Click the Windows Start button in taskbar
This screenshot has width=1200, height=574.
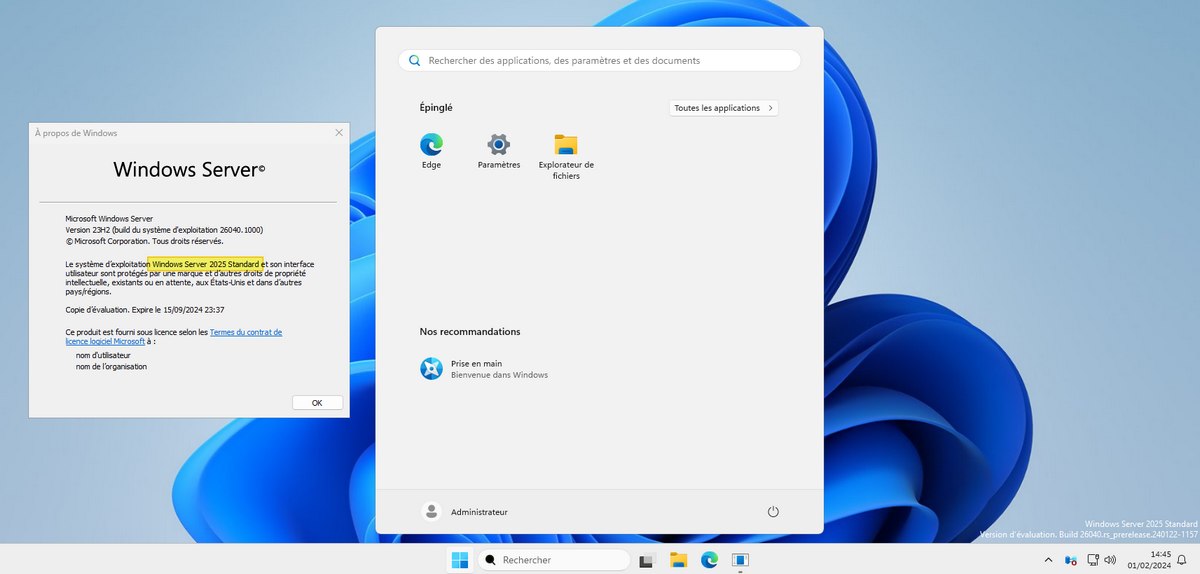pyautogui.click(x=460, y=560)
